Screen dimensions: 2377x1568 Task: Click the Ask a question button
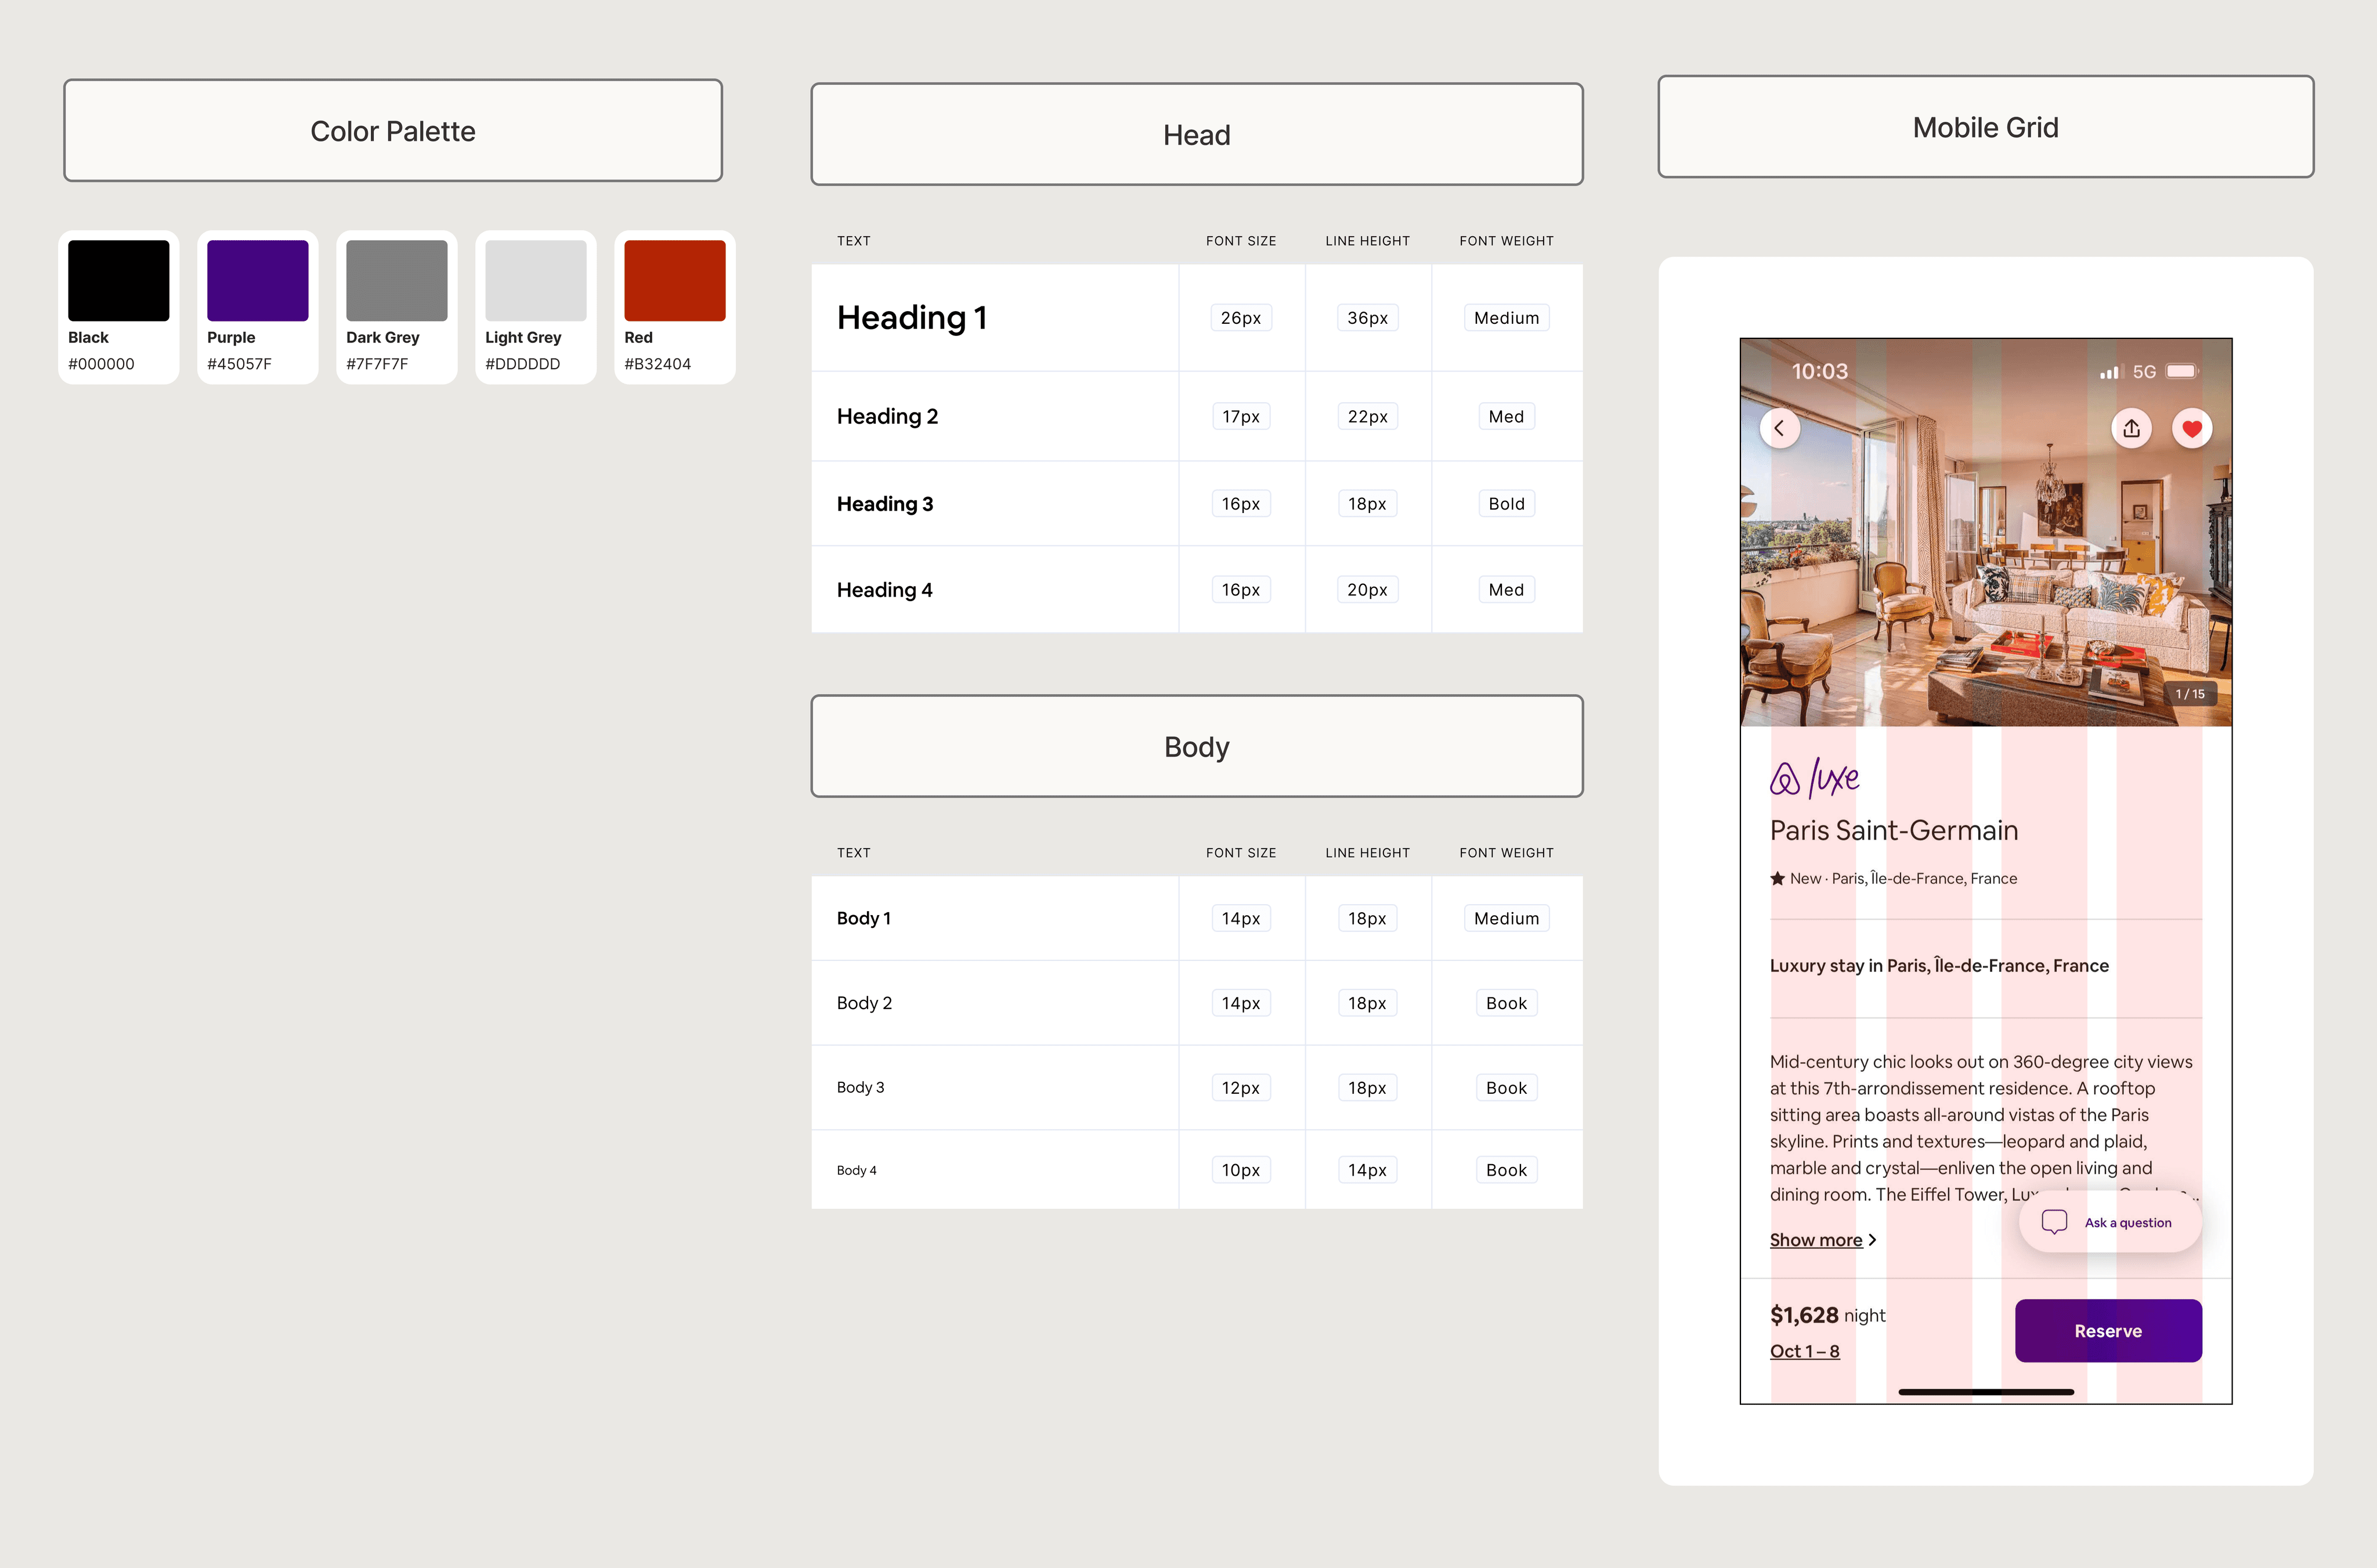2127,1222
